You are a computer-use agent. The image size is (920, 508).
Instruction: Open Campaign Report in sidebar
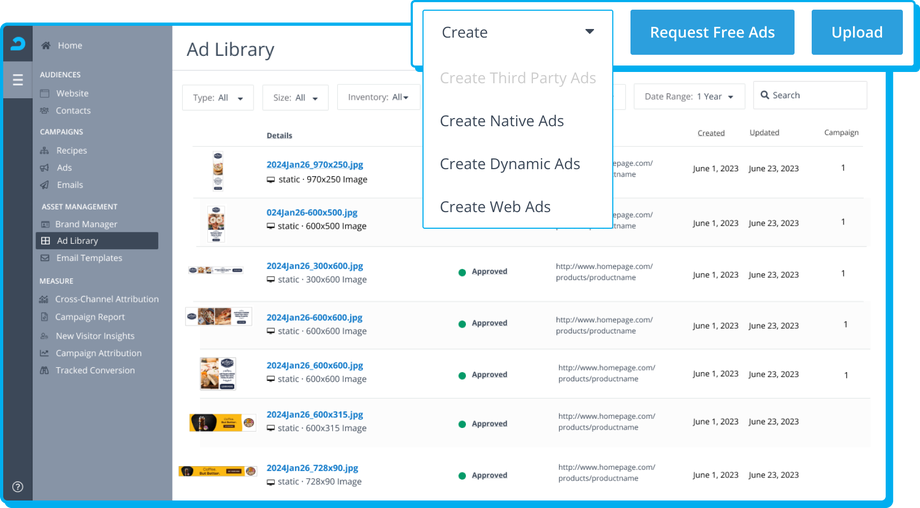(x=90, y=317)
